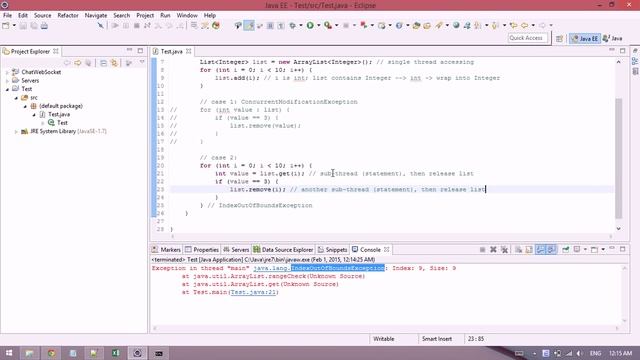The width and height of the screenshot is (640, 360).
Task: Click the New file toolbar icon
Action: coord(6,25)
